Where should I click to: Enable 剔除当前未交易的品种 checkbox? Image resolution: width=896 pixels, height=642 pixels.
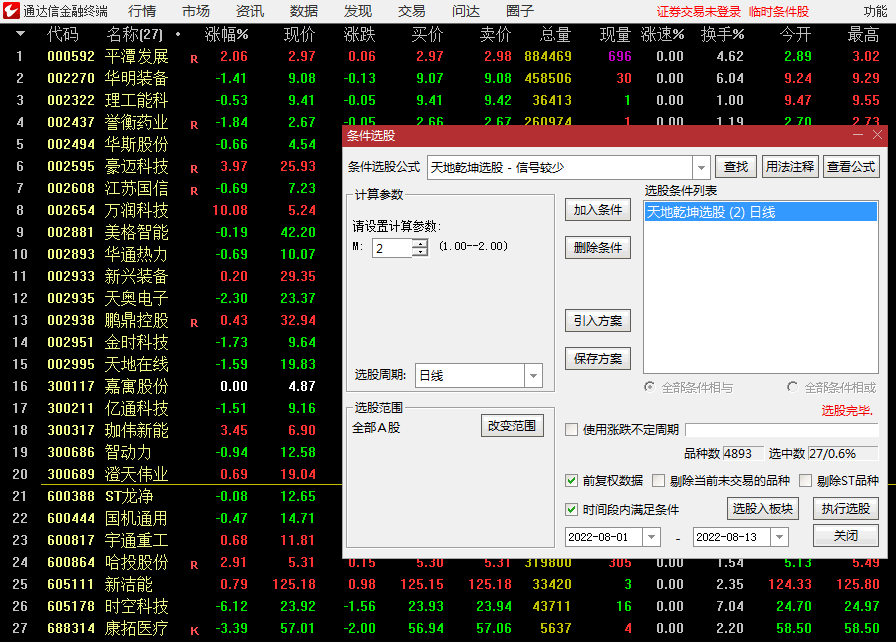[658, 480]
